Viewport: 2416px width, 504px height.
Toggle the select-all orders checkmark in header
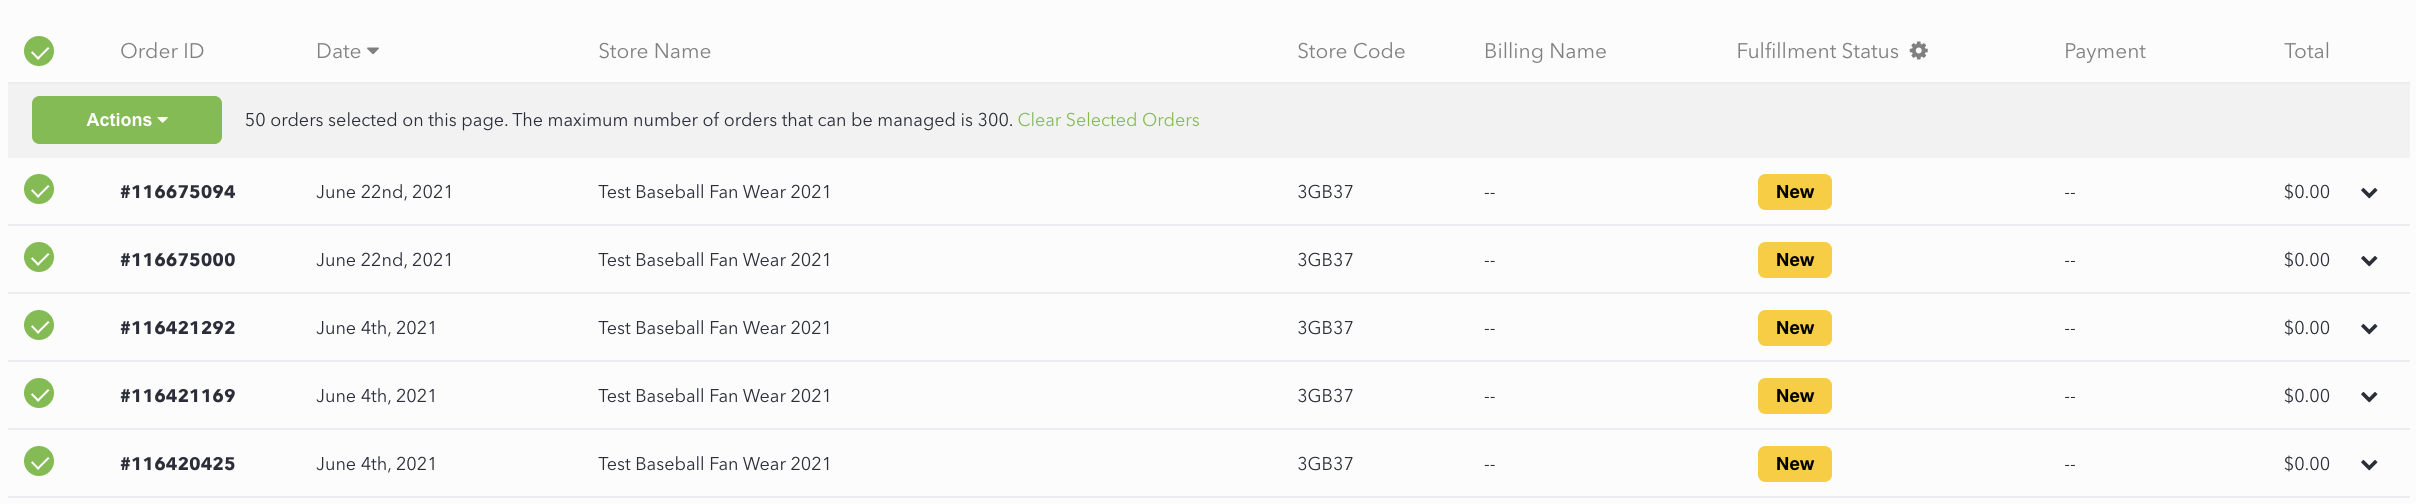tap(39, 51)
